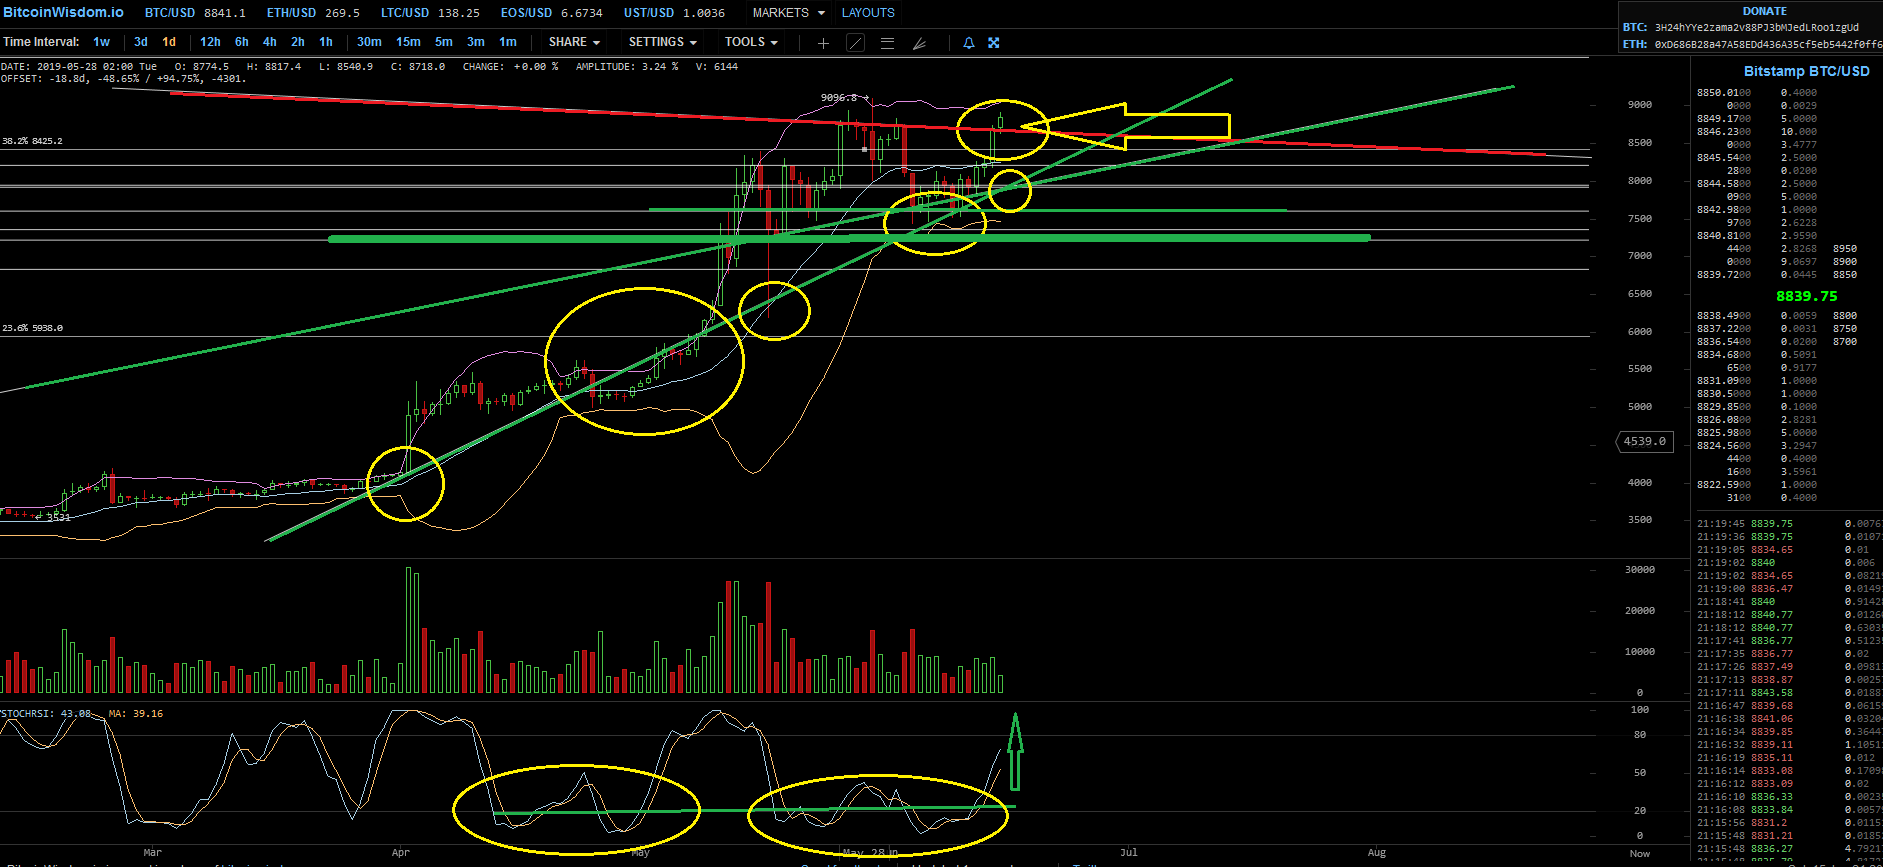Open the LAYOUTS menu
The image size is (1883, 867).
pos(868,13)
